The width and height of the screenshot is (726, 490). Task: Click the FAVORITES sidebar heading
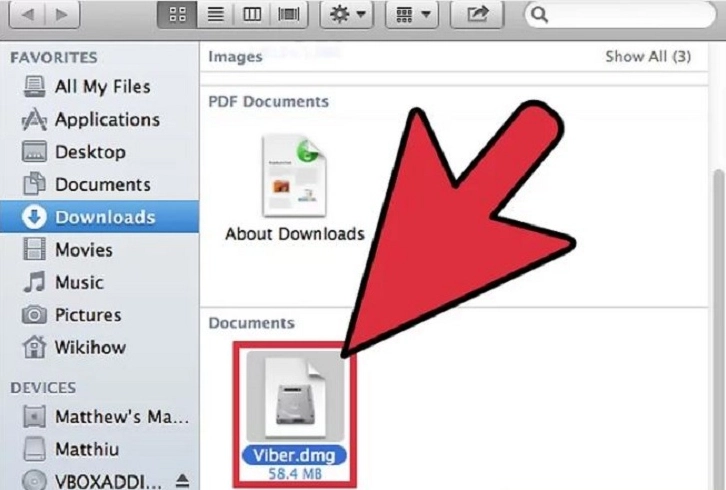[x=54, y=57]
